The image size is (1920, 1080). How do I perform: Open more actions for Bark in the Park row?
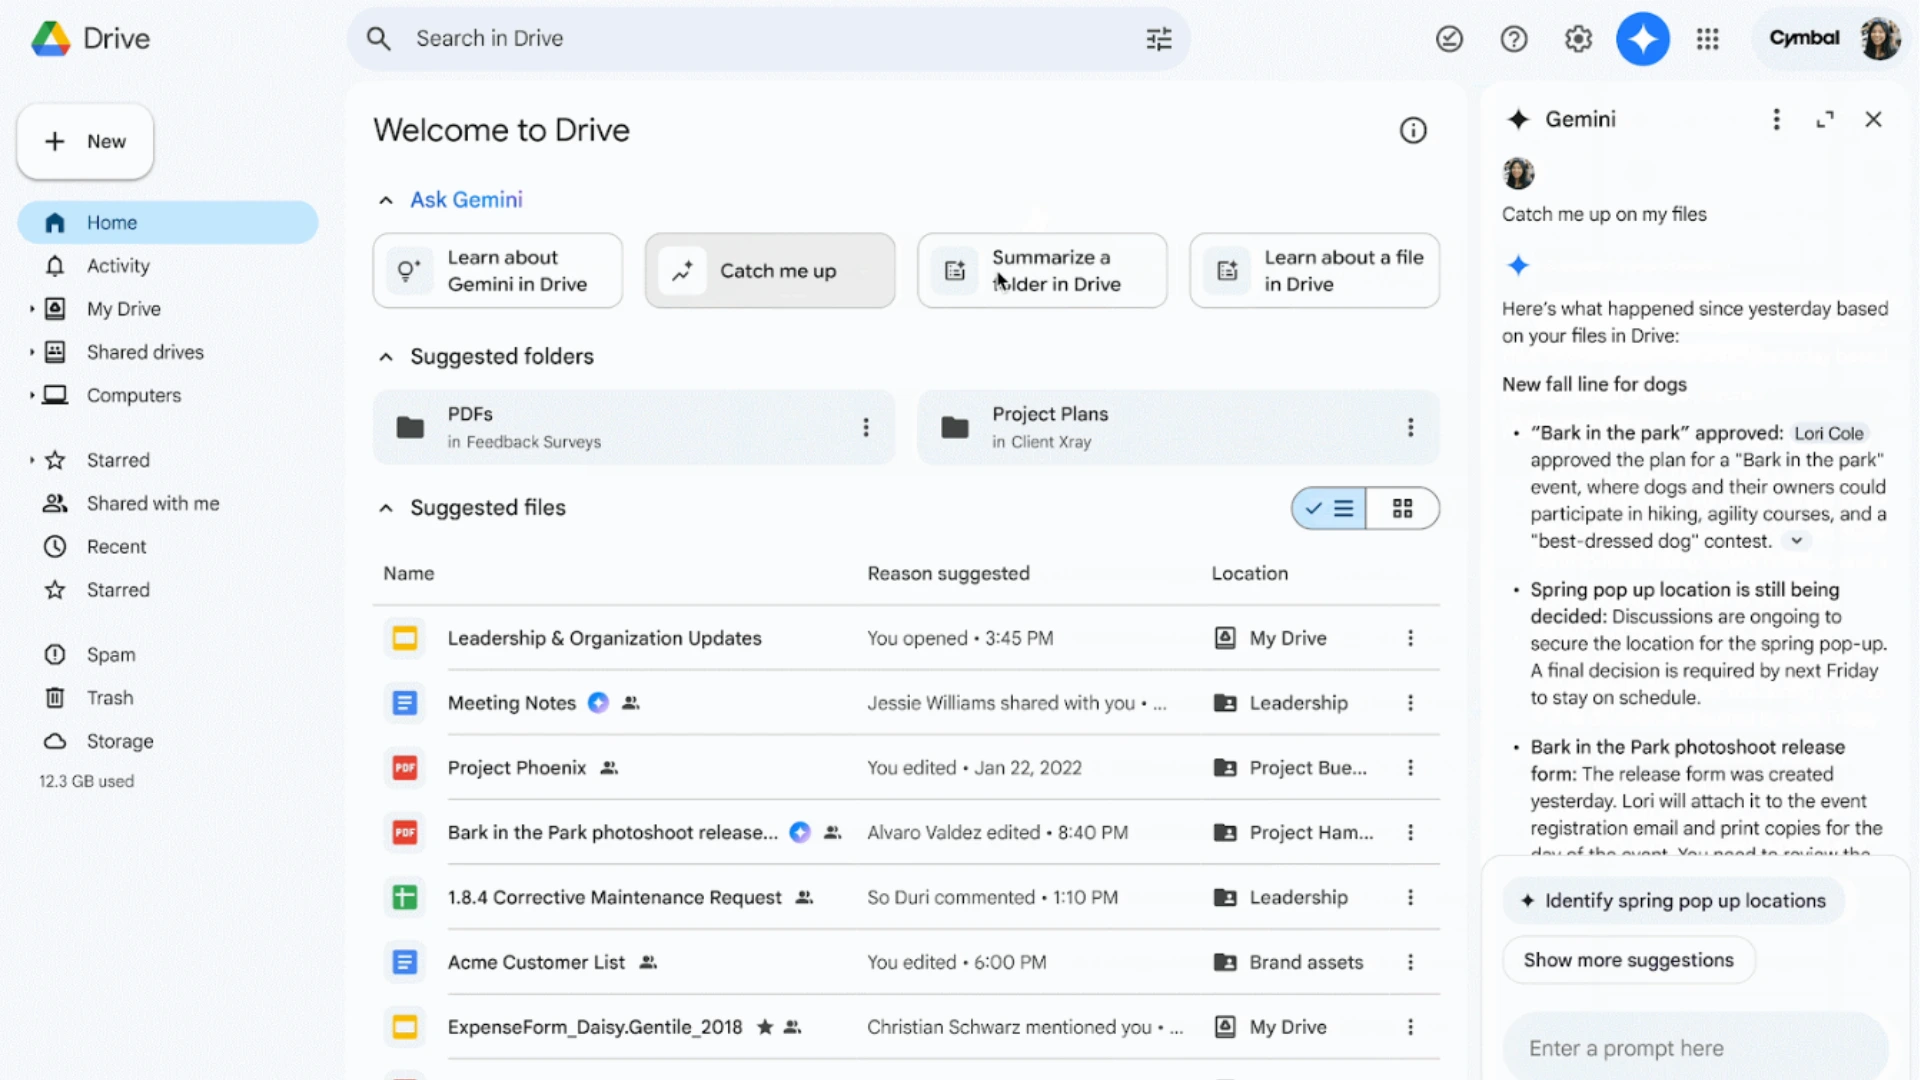coord(1411,833)
